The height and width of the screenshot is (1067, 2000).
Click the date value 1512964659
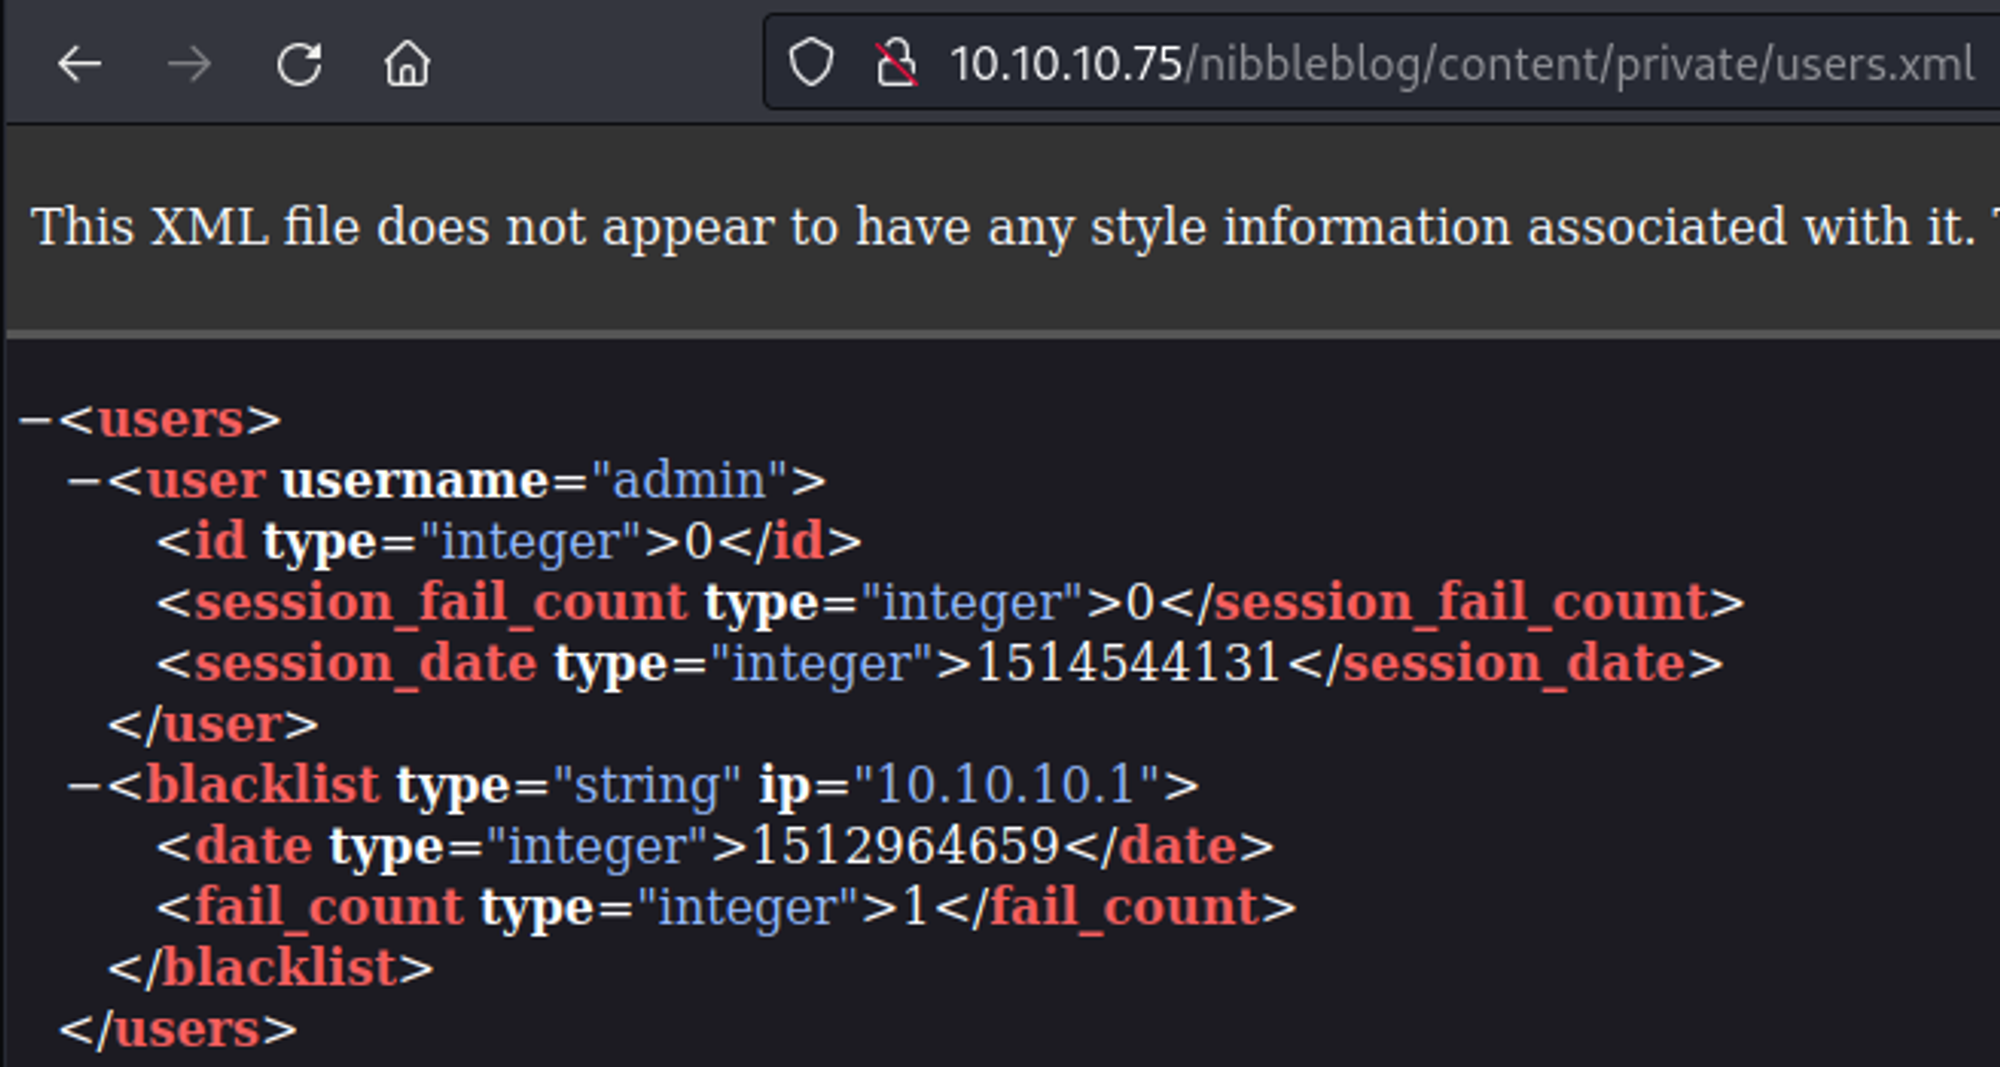(x=904, y=846)
